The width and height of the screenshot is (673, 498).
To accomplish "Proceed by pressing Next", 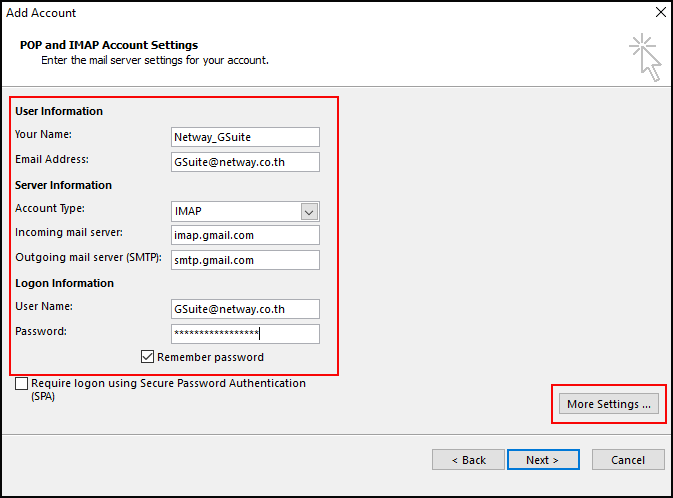I will click(x=543, y=460).
